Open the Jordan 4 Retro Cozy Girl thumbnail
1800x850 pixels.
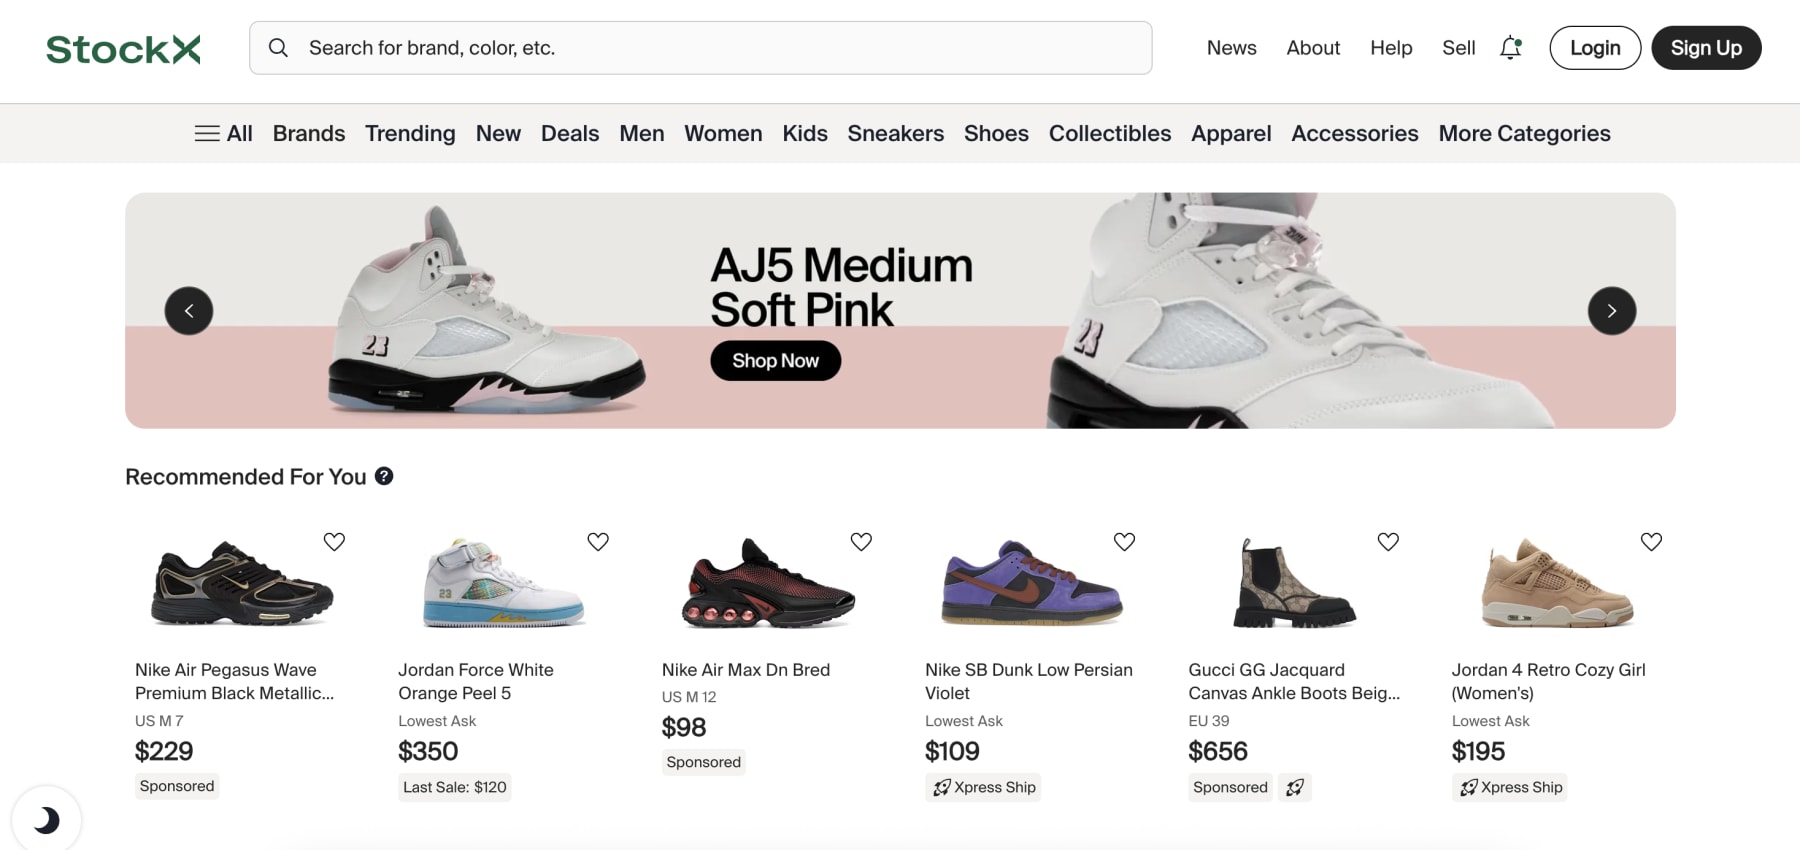point(1556,584)
